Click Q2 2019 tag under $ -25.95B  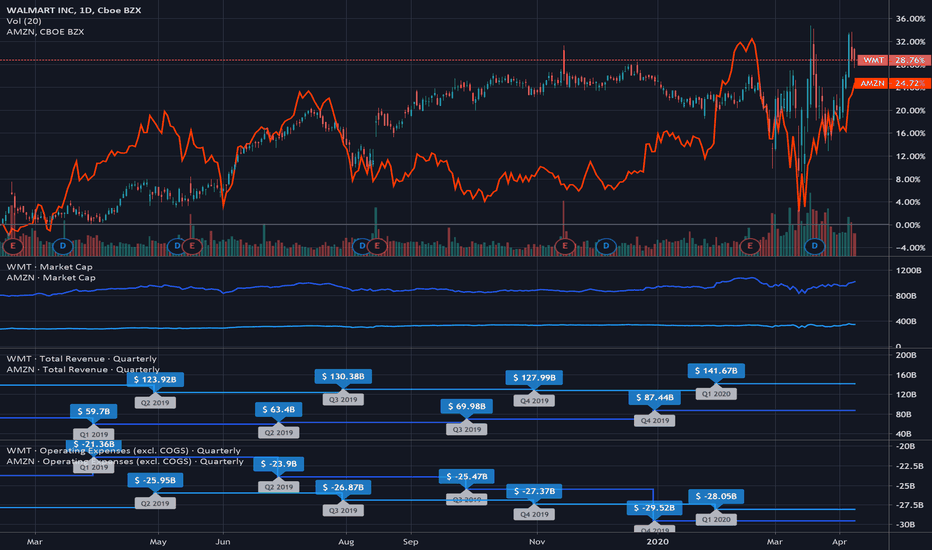click(155, 503)
